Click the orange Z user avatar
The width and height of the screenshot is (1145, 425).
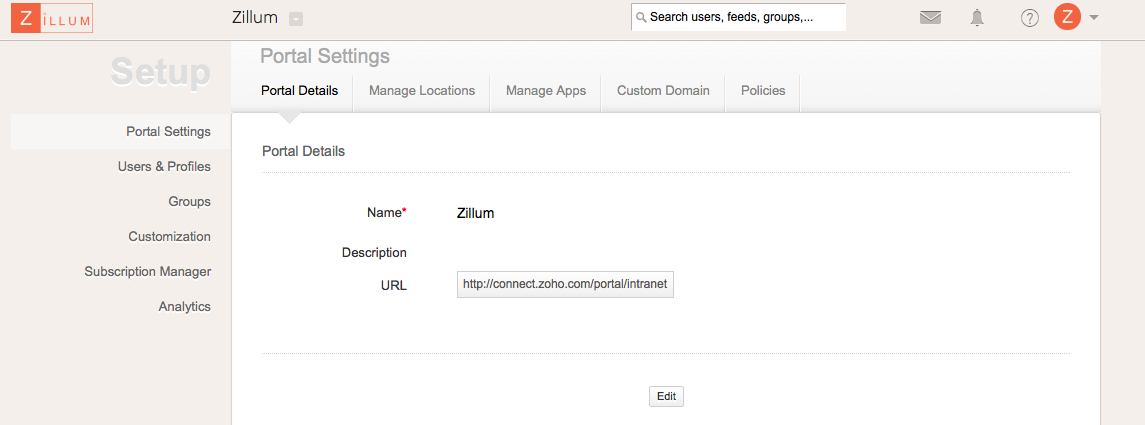pyautogui.click(x=1067, y=17)
